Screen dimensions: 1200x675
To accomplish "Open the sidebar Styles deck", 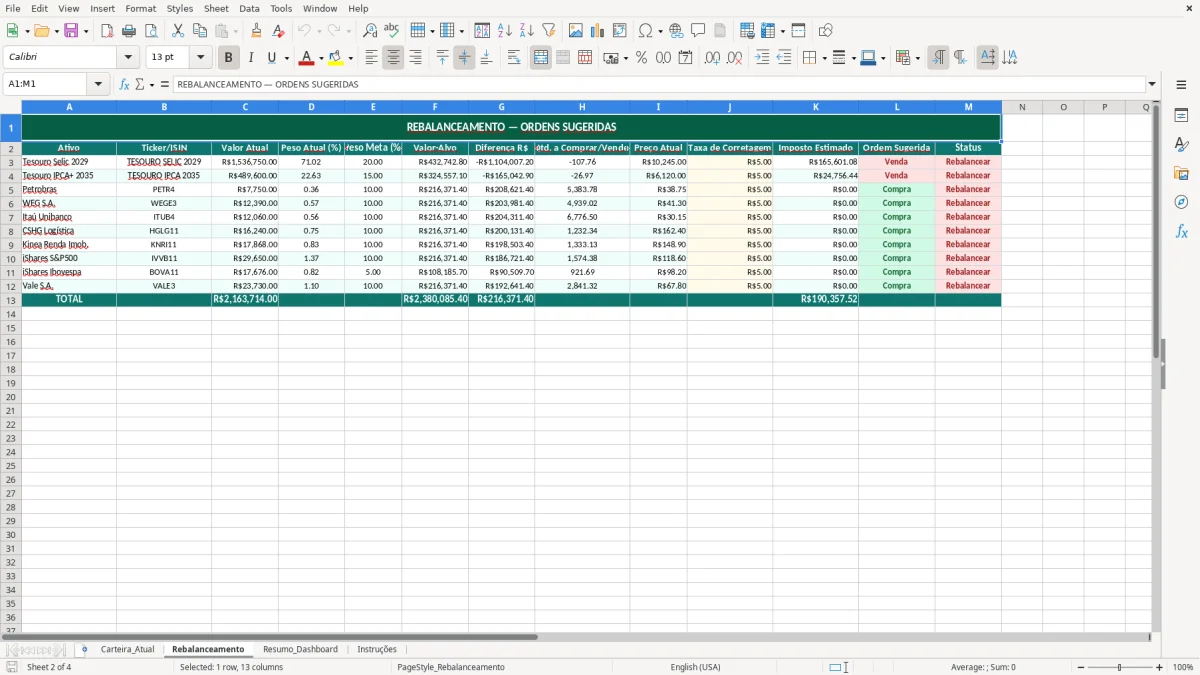I will tap(1181, 145).
